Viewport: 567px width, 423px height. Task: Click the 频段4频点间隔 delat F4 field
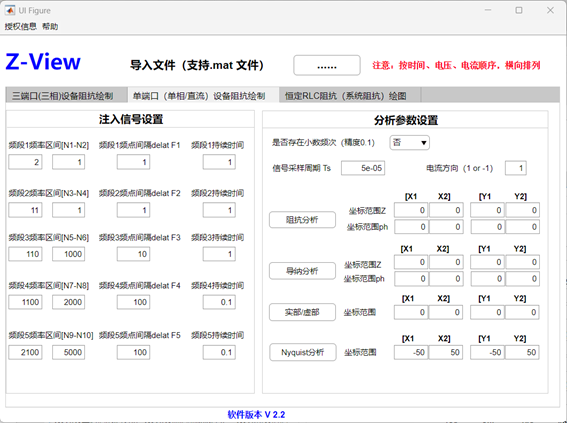coord(133,302)
